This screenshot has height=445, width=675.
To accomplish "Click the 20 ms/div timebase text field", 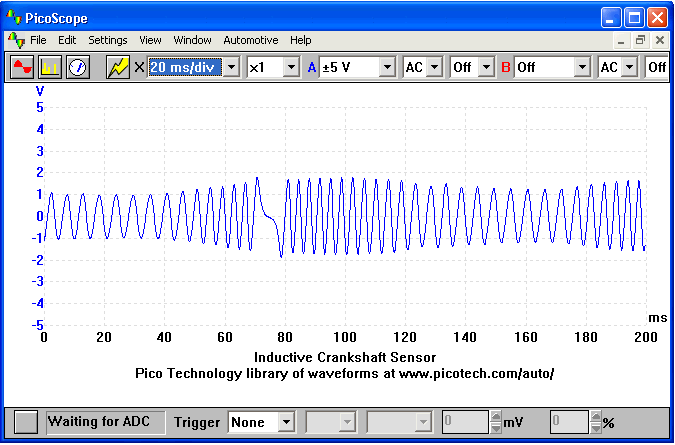I will tap(186, 68).
